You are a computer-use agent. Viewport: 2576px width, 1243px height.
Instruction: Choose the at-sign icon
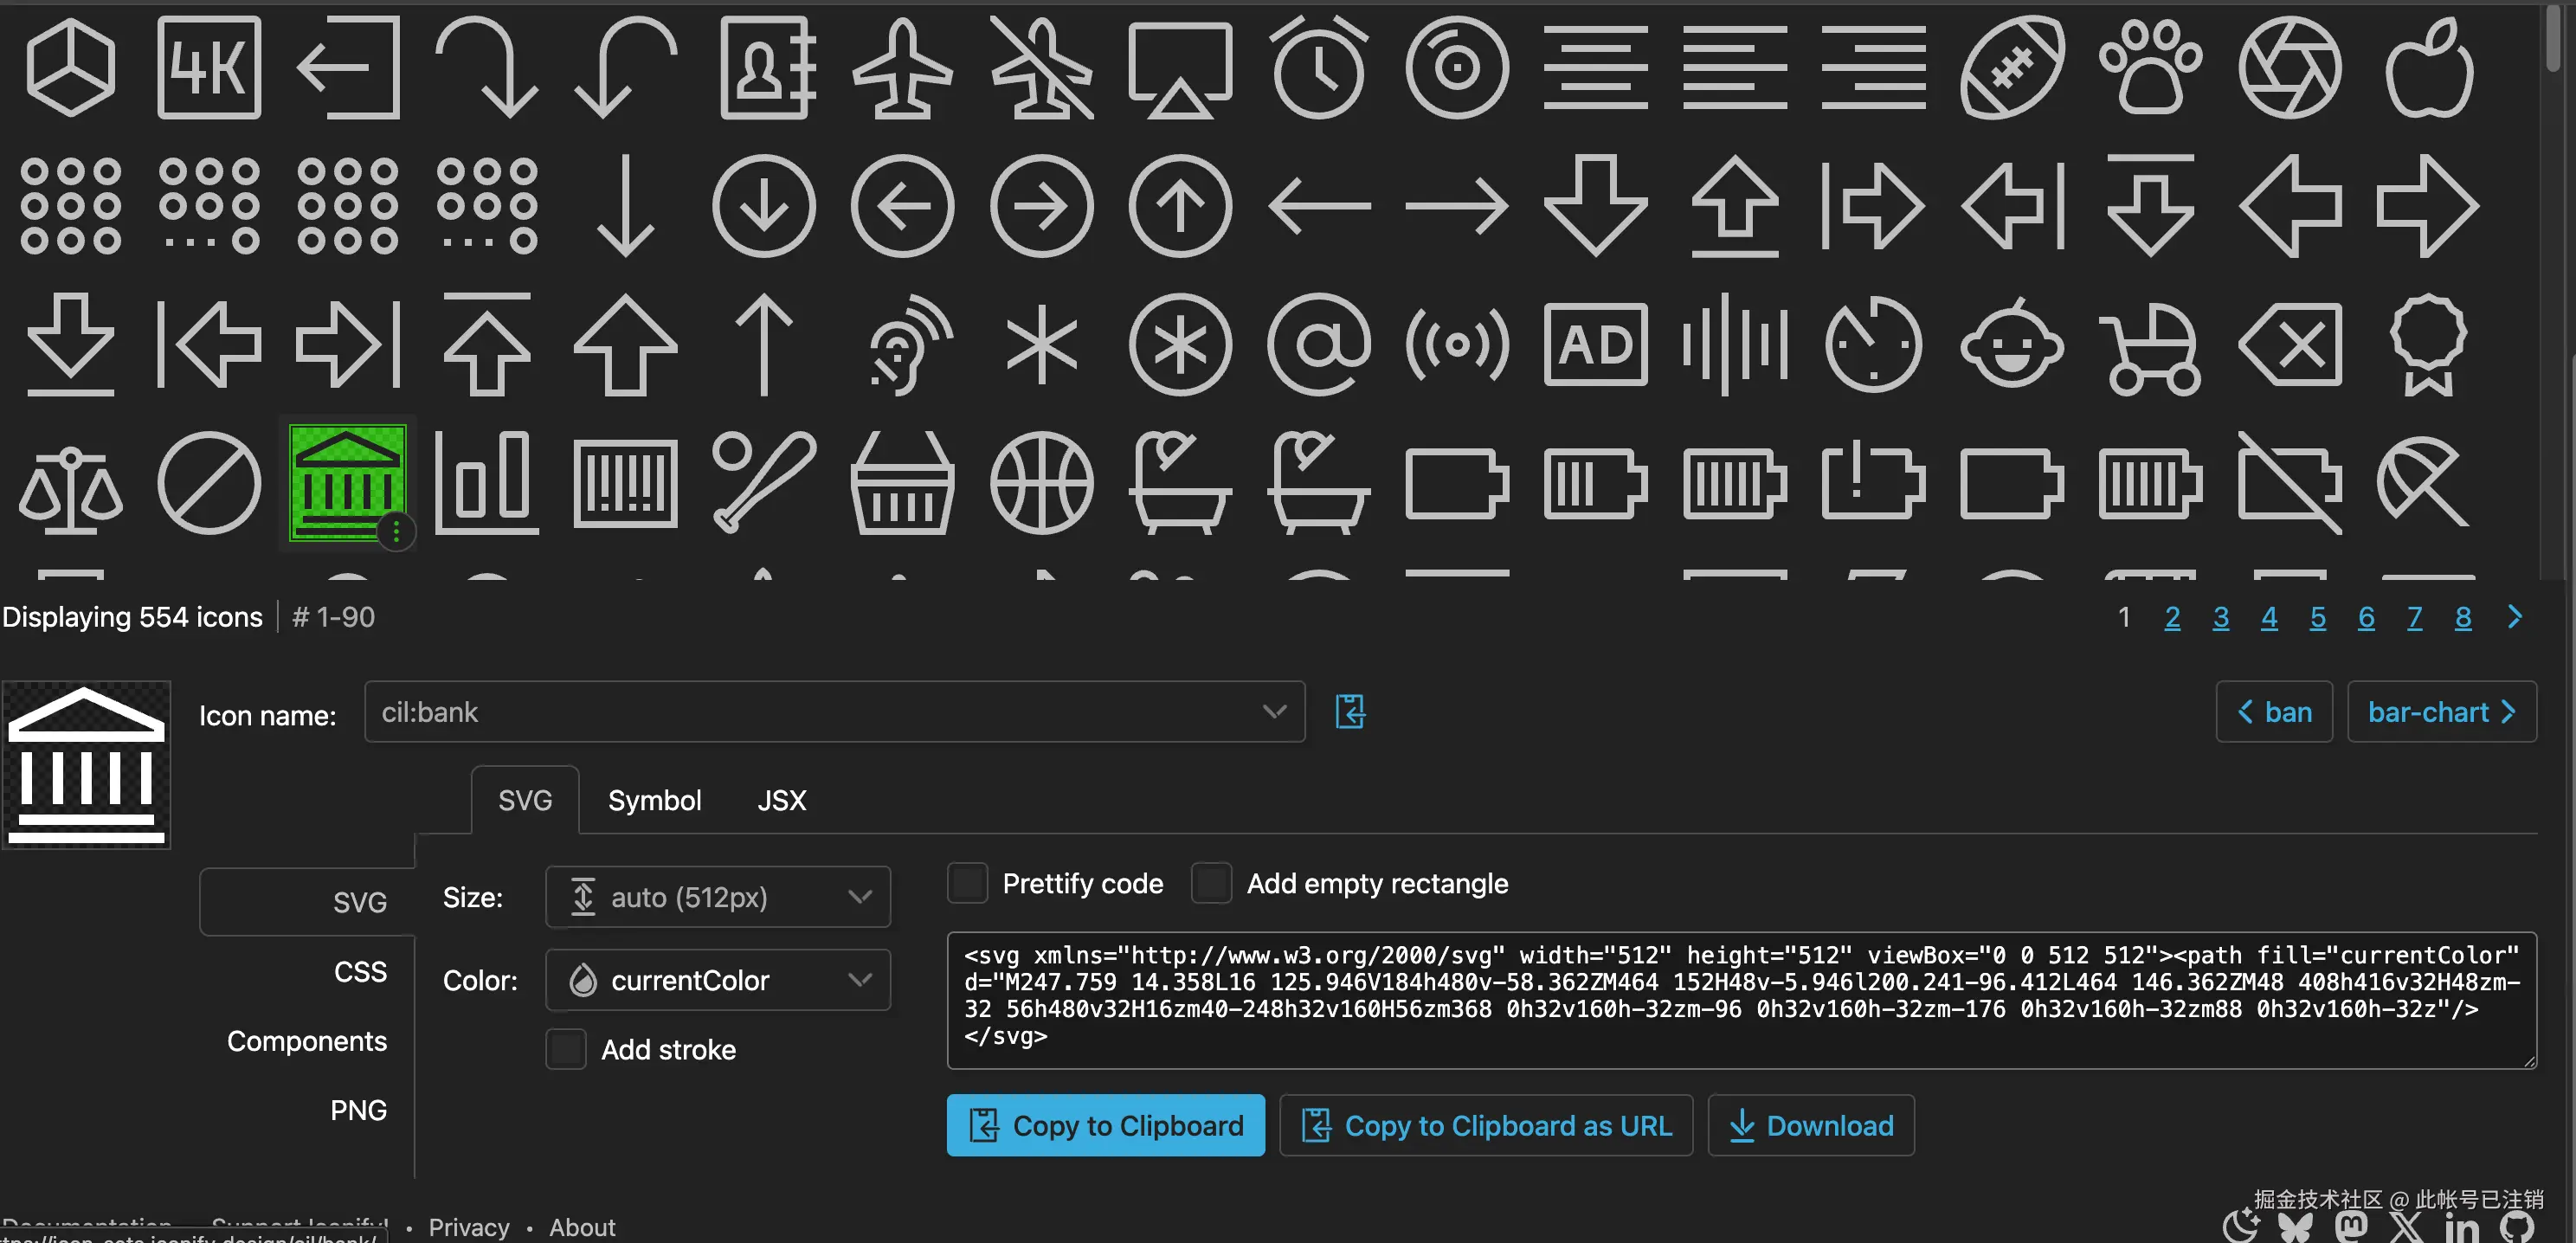click(x=1318, y=345)
